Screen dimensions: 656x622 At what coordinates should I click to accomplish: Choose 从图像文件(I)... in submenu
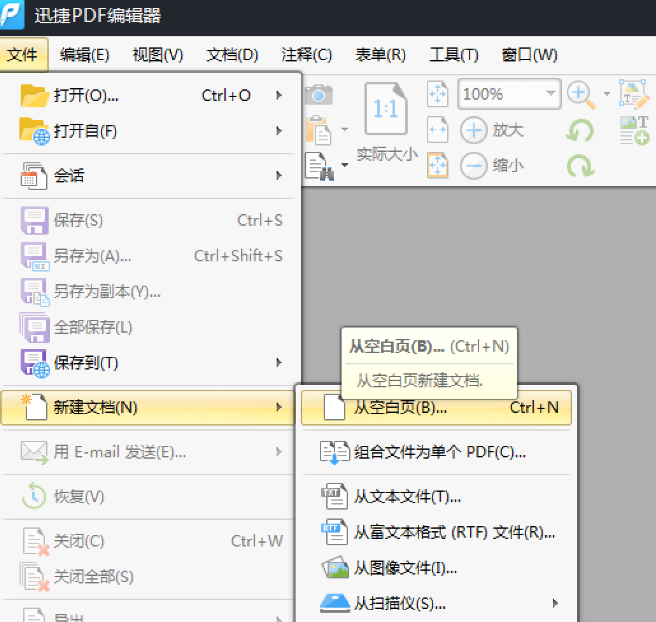click(x=436, y=568)
